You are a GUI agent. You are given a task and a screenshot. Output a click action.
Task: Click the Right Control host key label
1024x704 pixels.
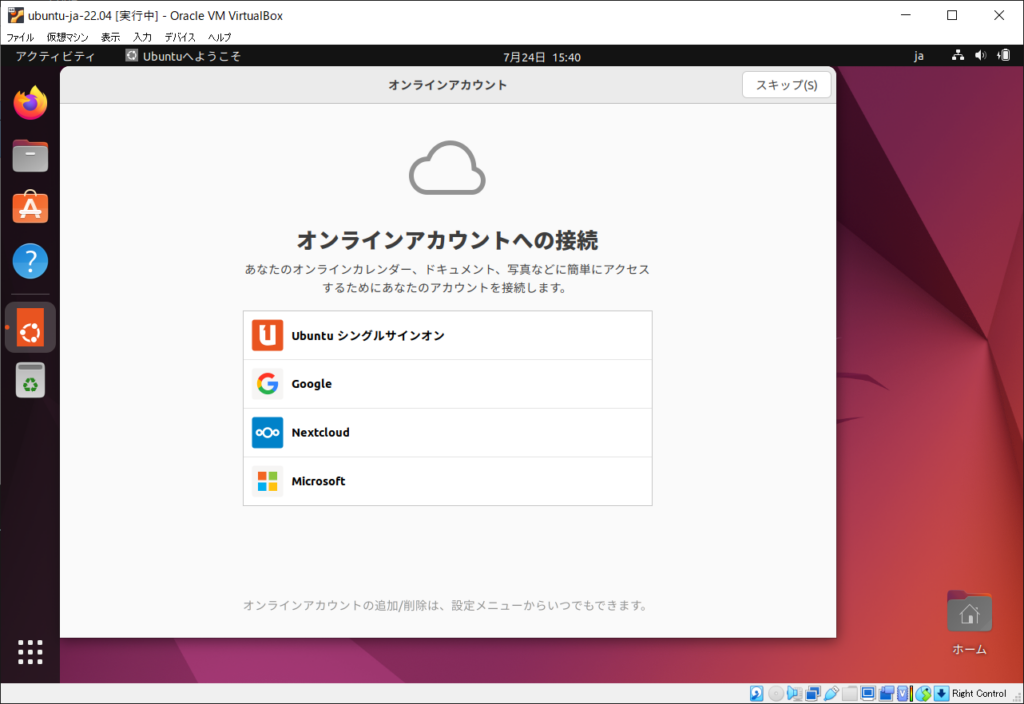click(979, 694)
